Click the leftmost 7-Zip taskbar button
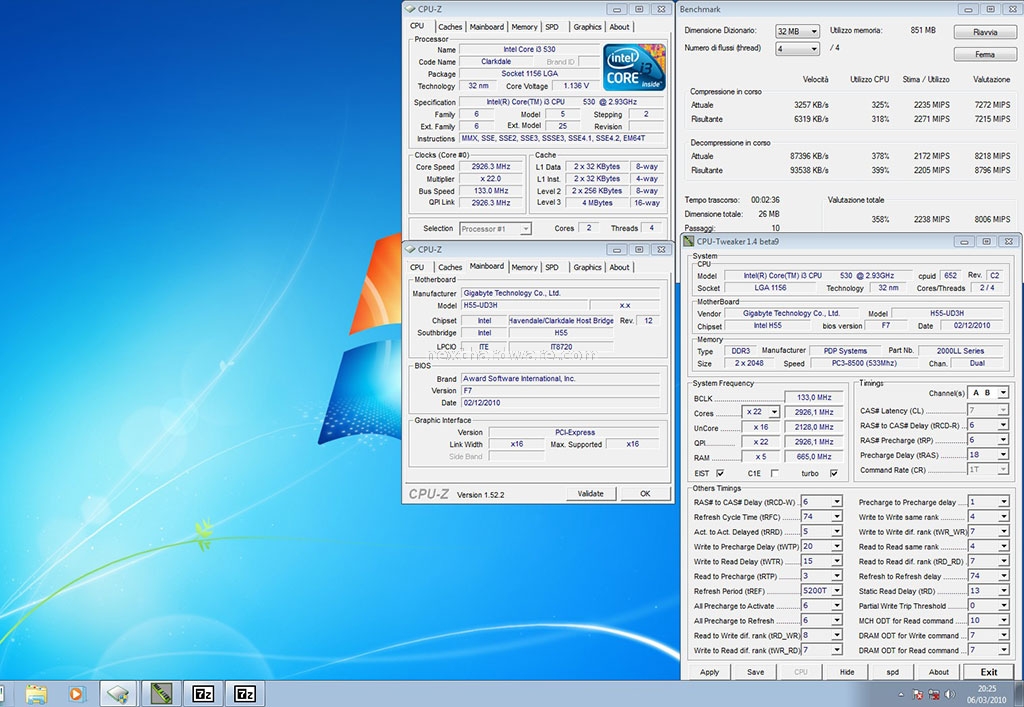The height and width of the screenshot is (707, 1024). 203,693
